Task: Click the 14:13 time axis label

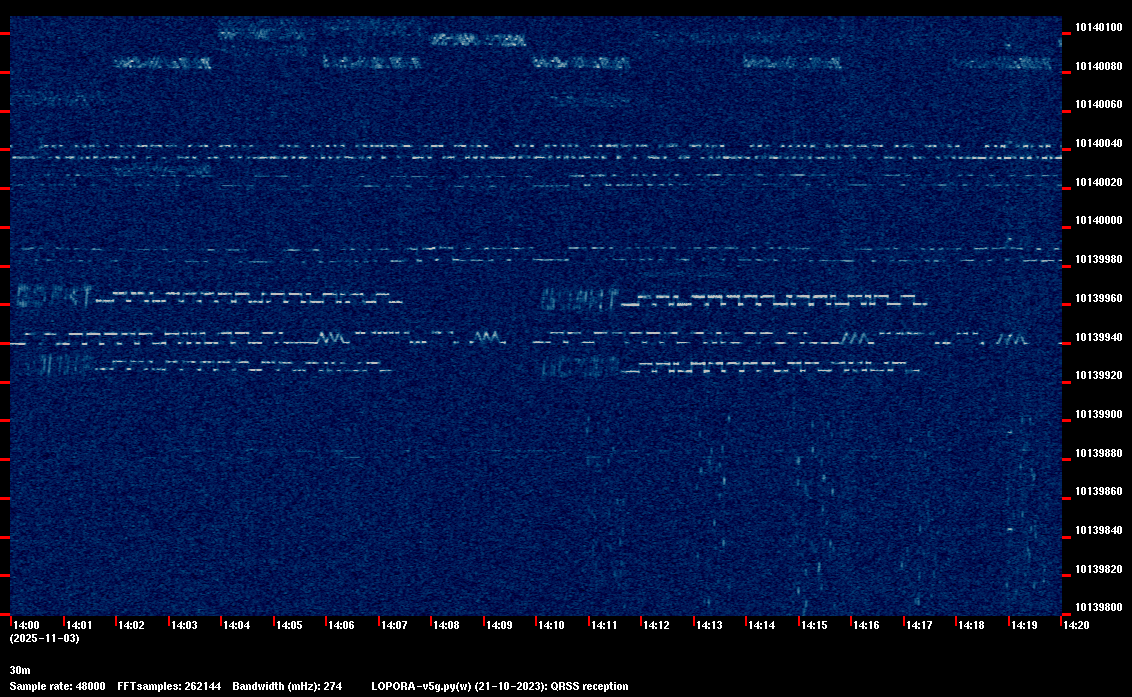Action: click(709, 625)
